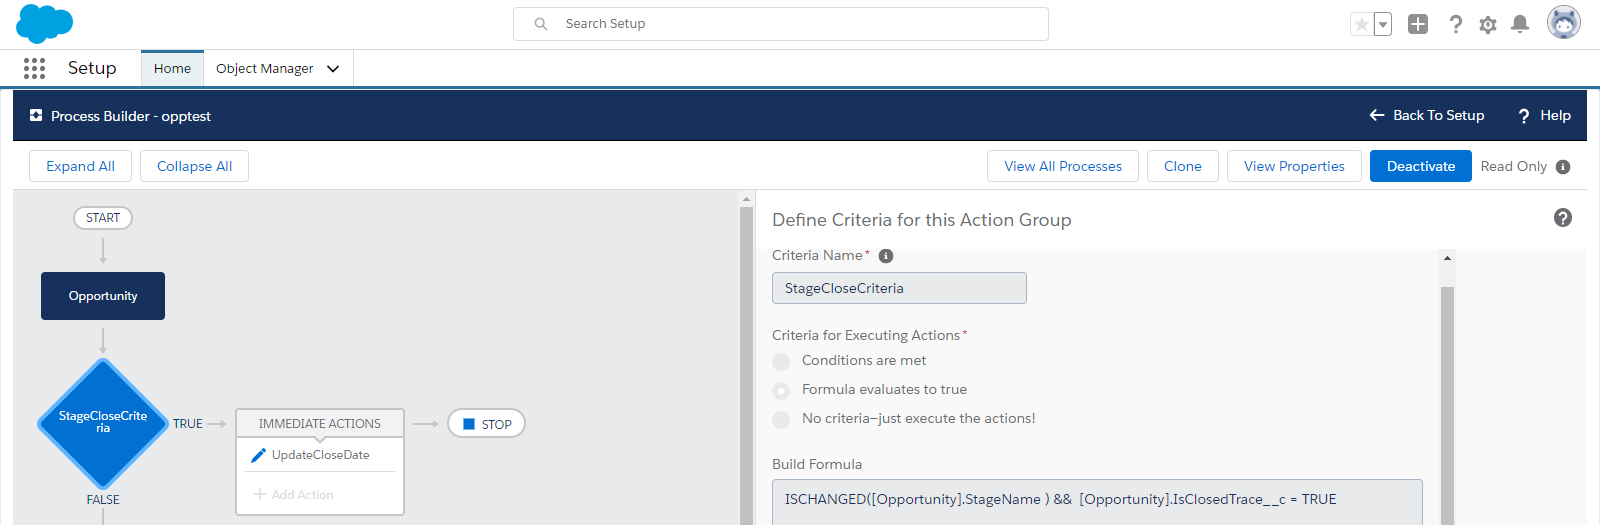1600x525 pixels.
Task: Click the START node
Action: point(103,218)
